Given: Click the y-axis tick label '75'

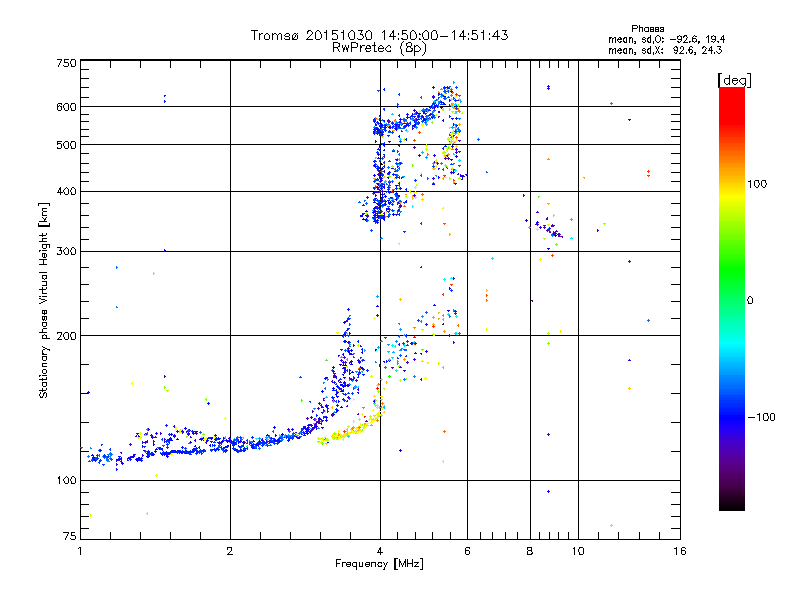Looking at the screenshot, I should point(70,536).
